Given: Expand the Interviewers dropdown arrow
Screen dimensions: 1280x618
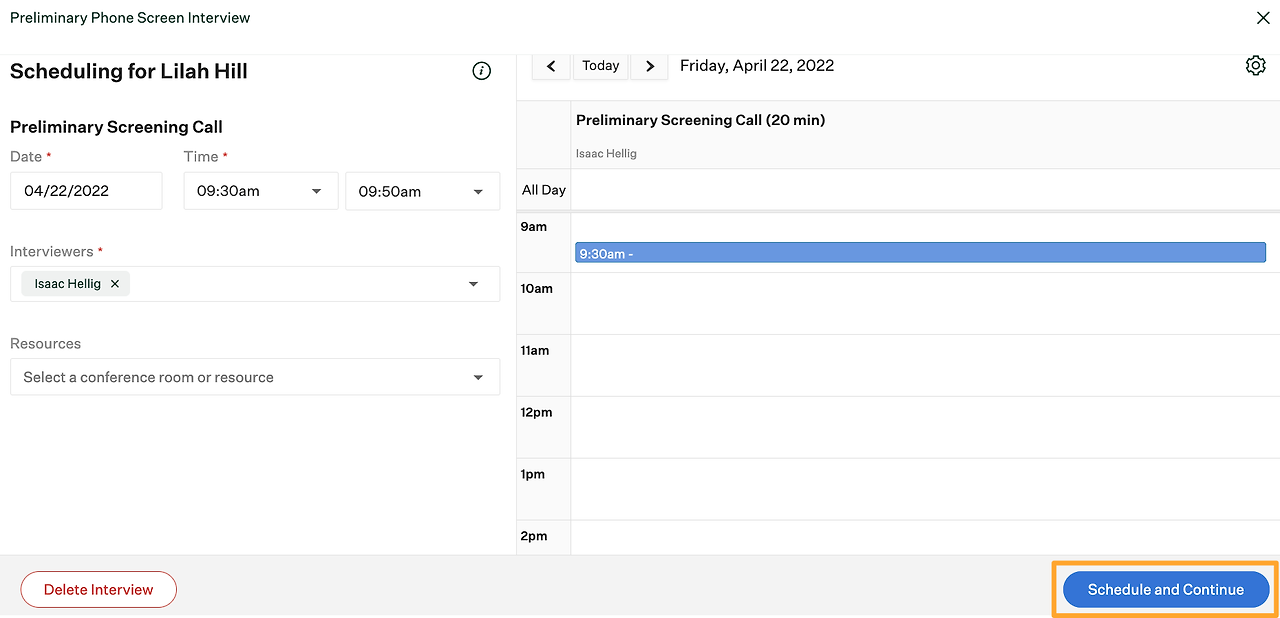Looking at the screenshot, I should point(474,284).
